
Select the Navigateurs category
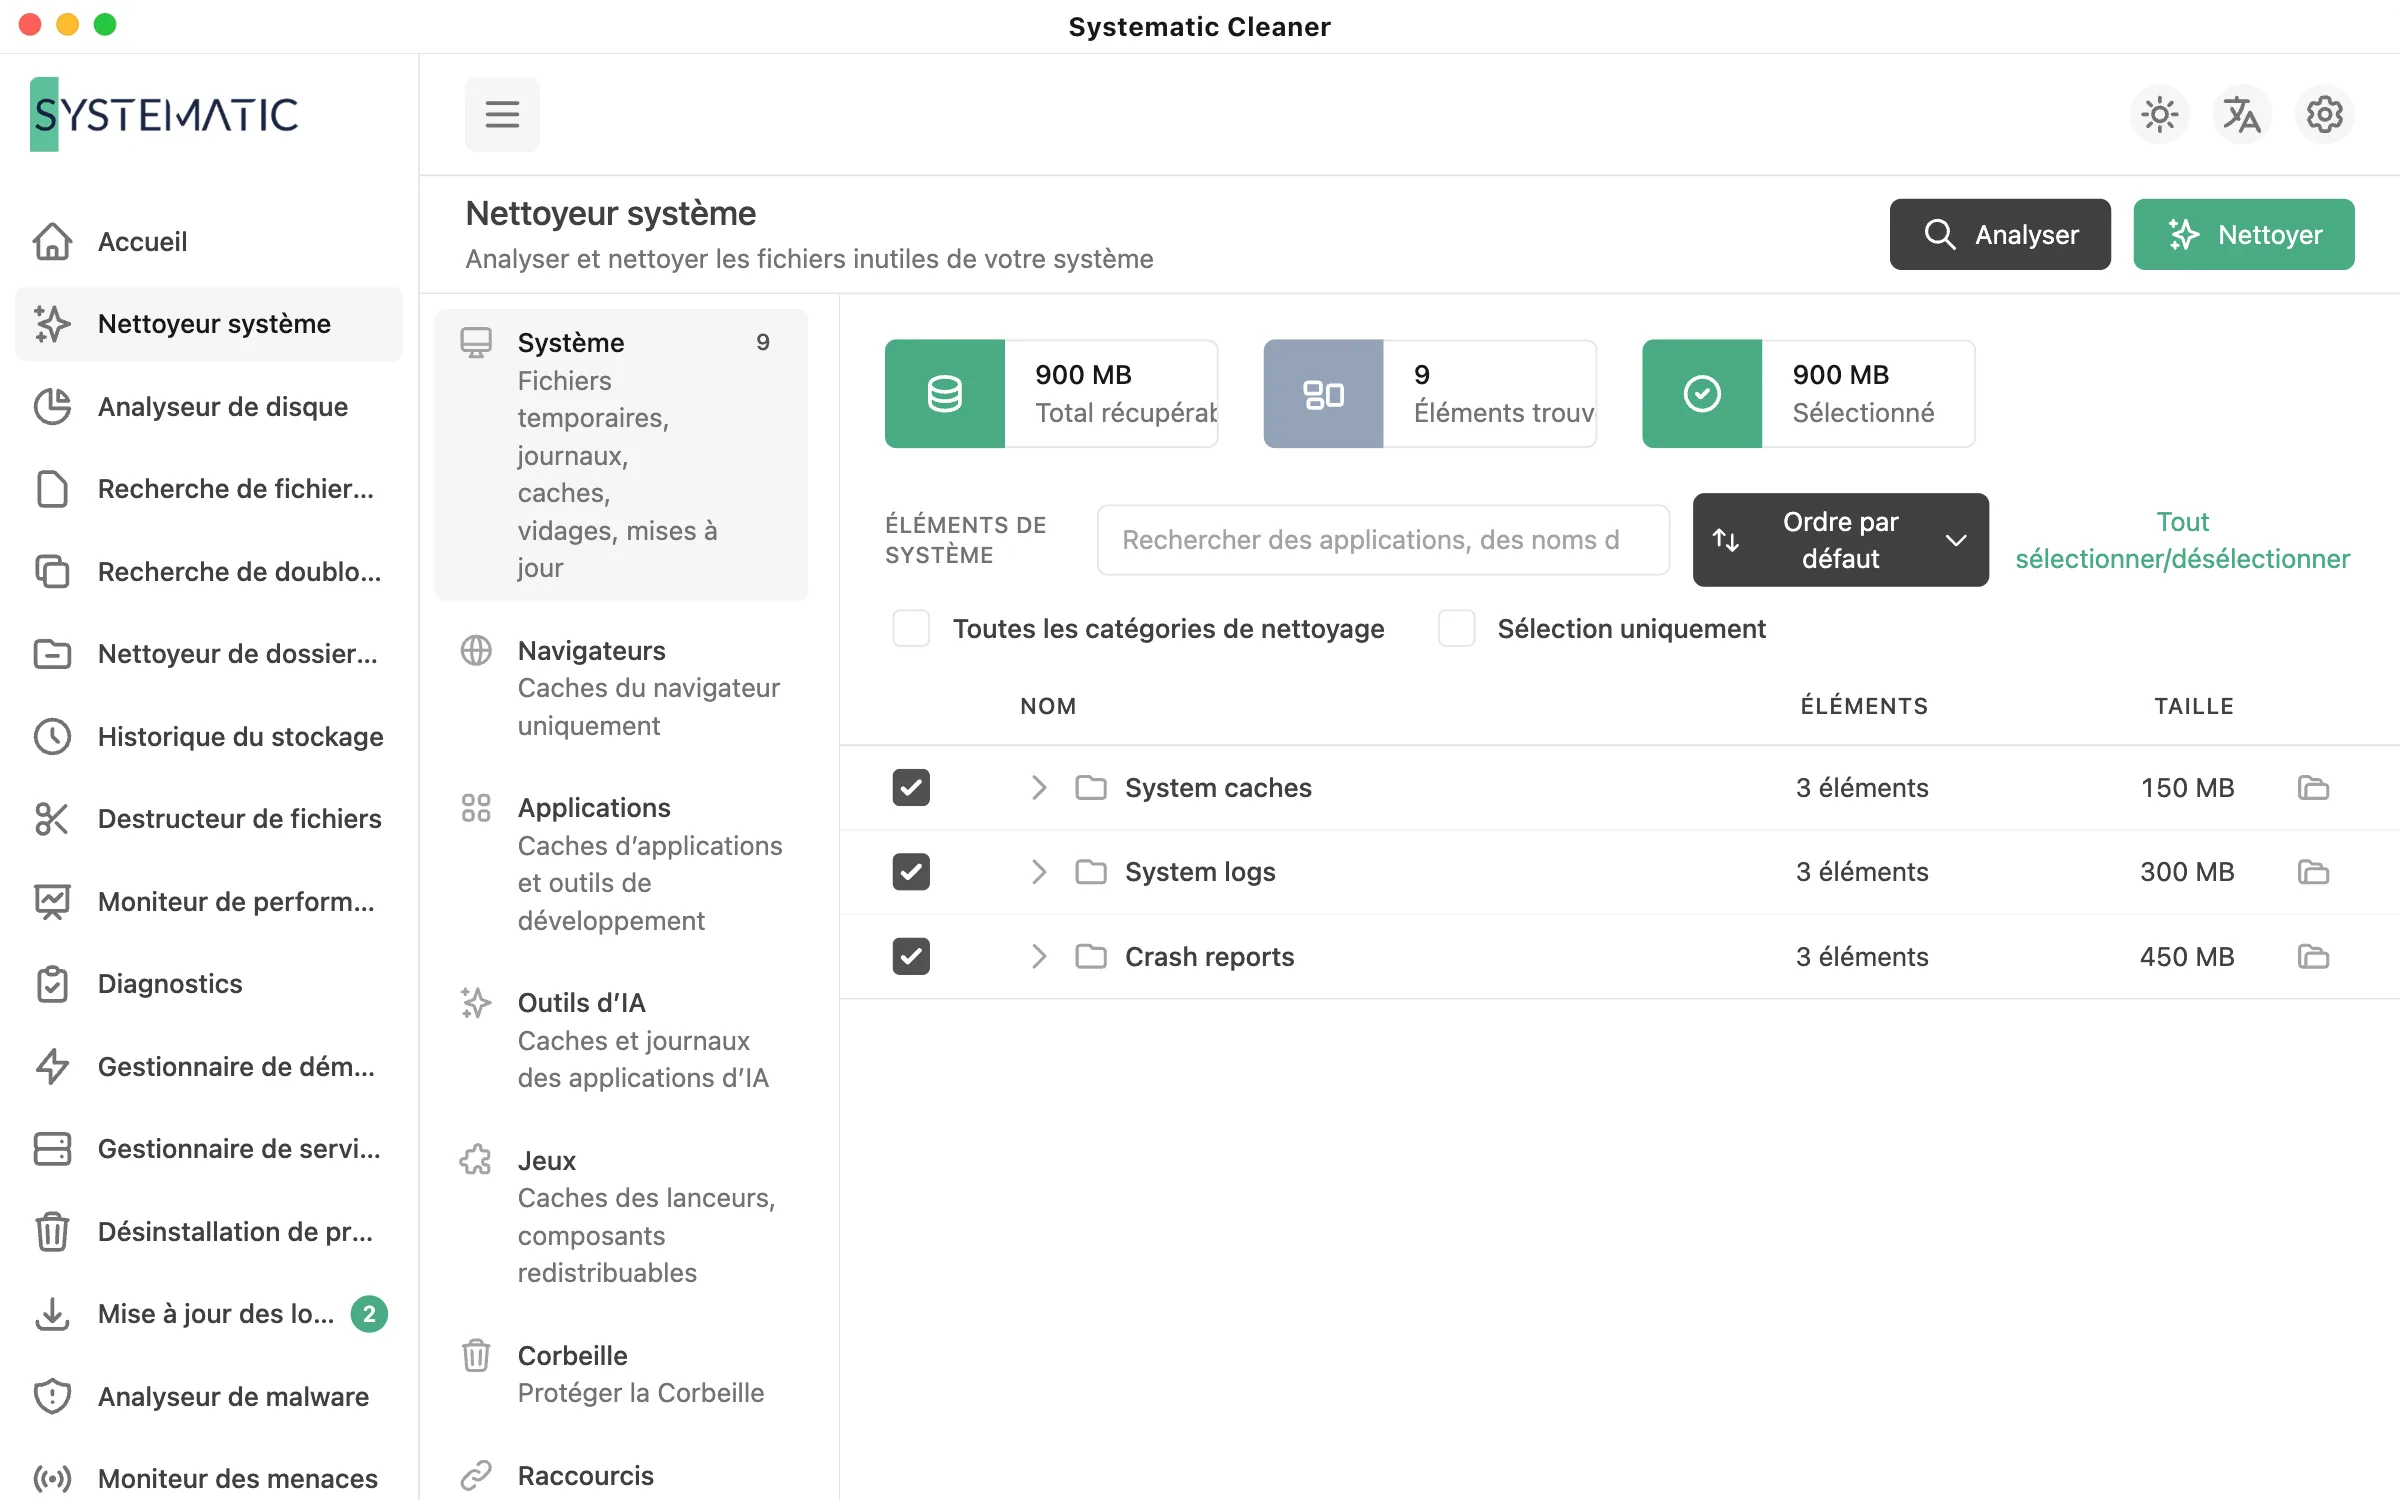pos(621,688)
